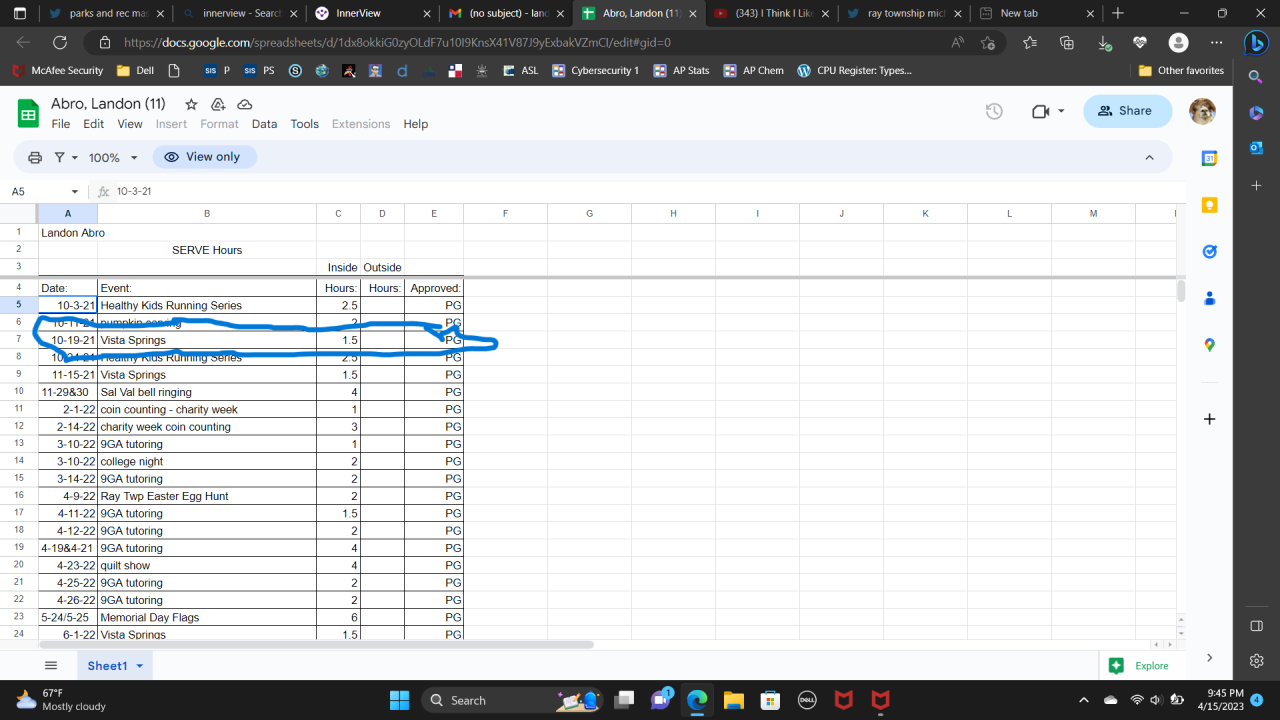This screenshot has height=720, width=1280.
Task: Show hidden system tray icons
Action: coord(1083,699)
